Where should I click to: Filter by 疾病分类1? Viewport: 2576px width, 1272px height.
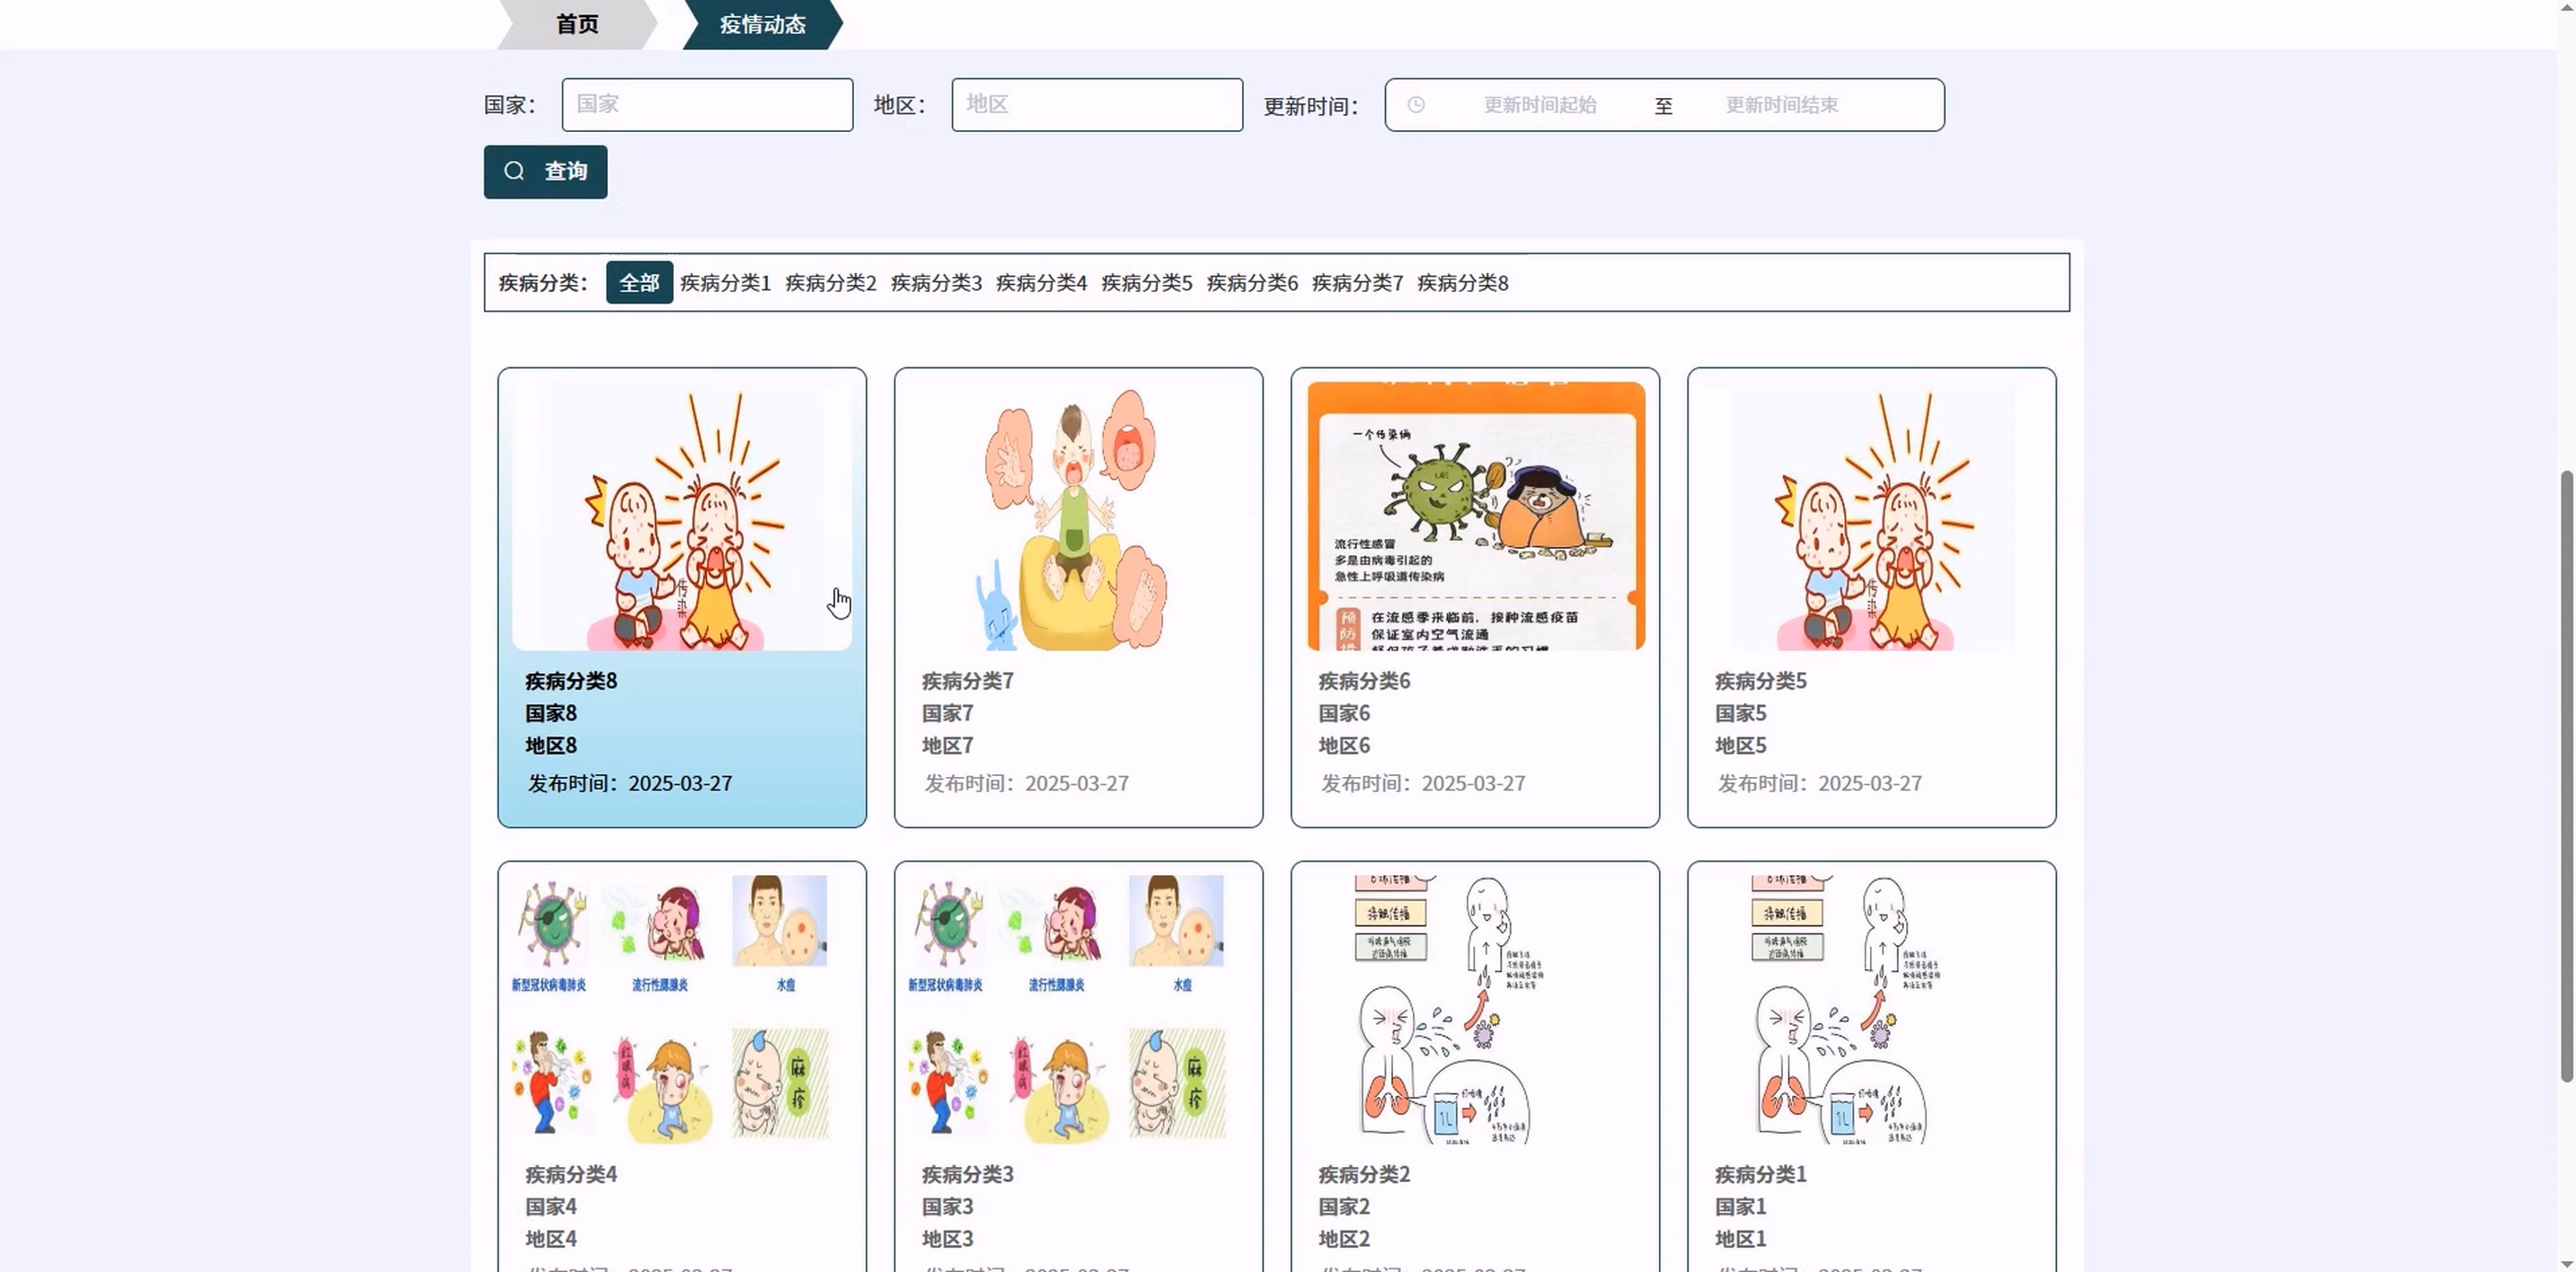725,283
